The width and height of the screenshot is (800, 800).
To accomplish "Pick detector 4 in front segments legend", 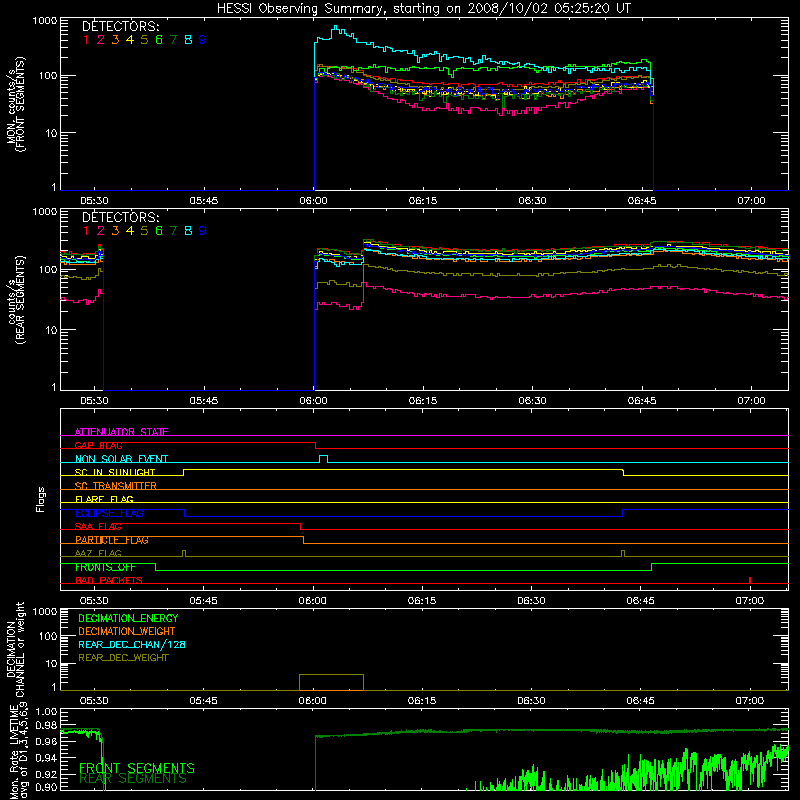I will point(130,40).
